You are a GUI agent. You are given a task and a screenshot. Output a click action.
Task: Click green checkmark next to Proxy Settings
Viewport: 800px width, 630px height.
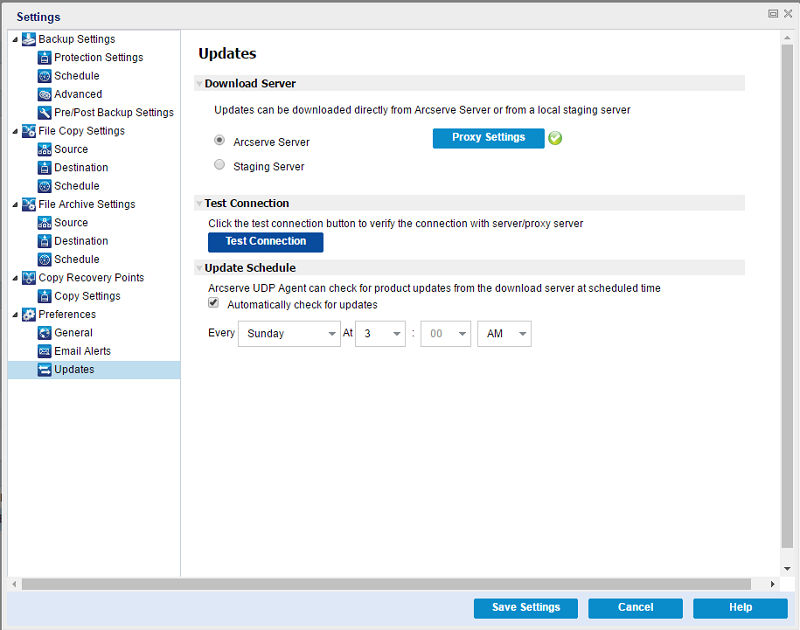tap(555, 138)
